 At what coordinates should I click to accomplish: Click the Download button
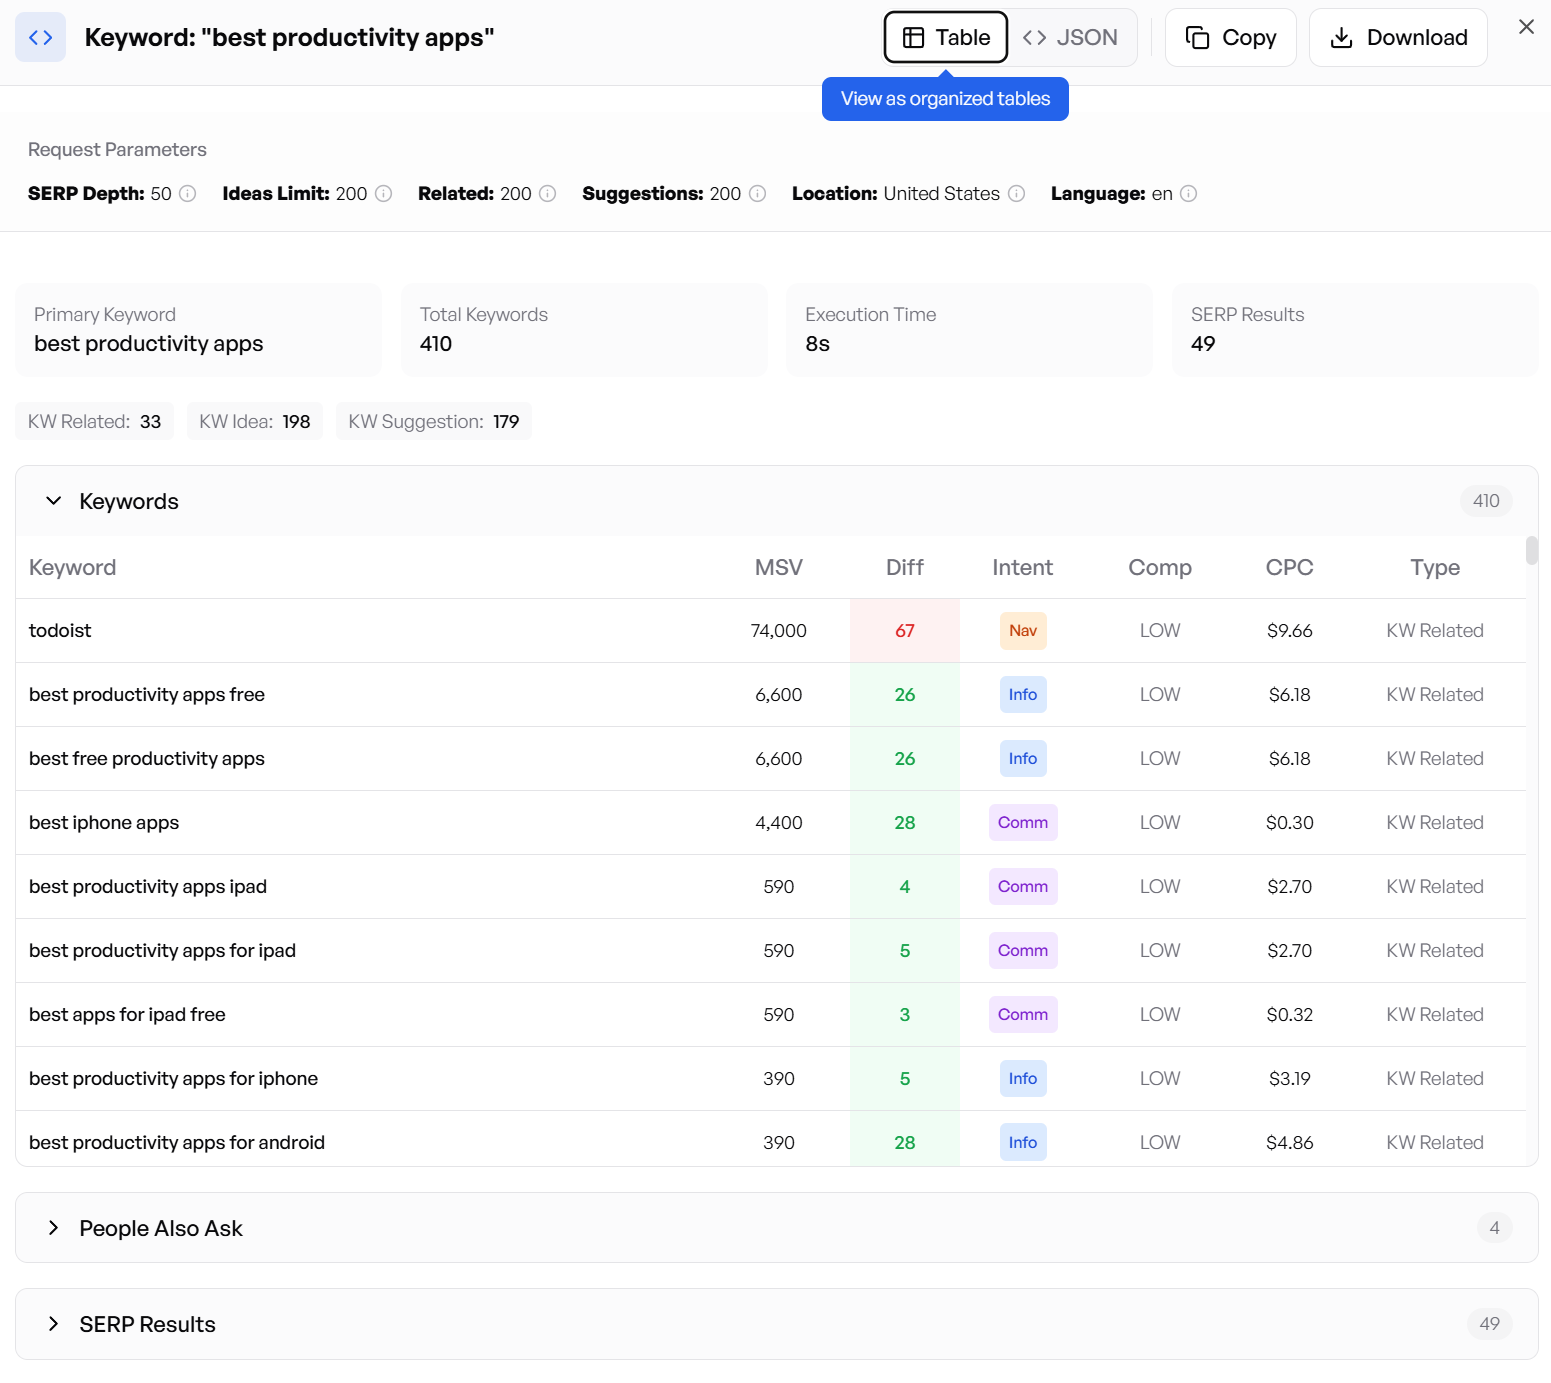coord(1398,37)
